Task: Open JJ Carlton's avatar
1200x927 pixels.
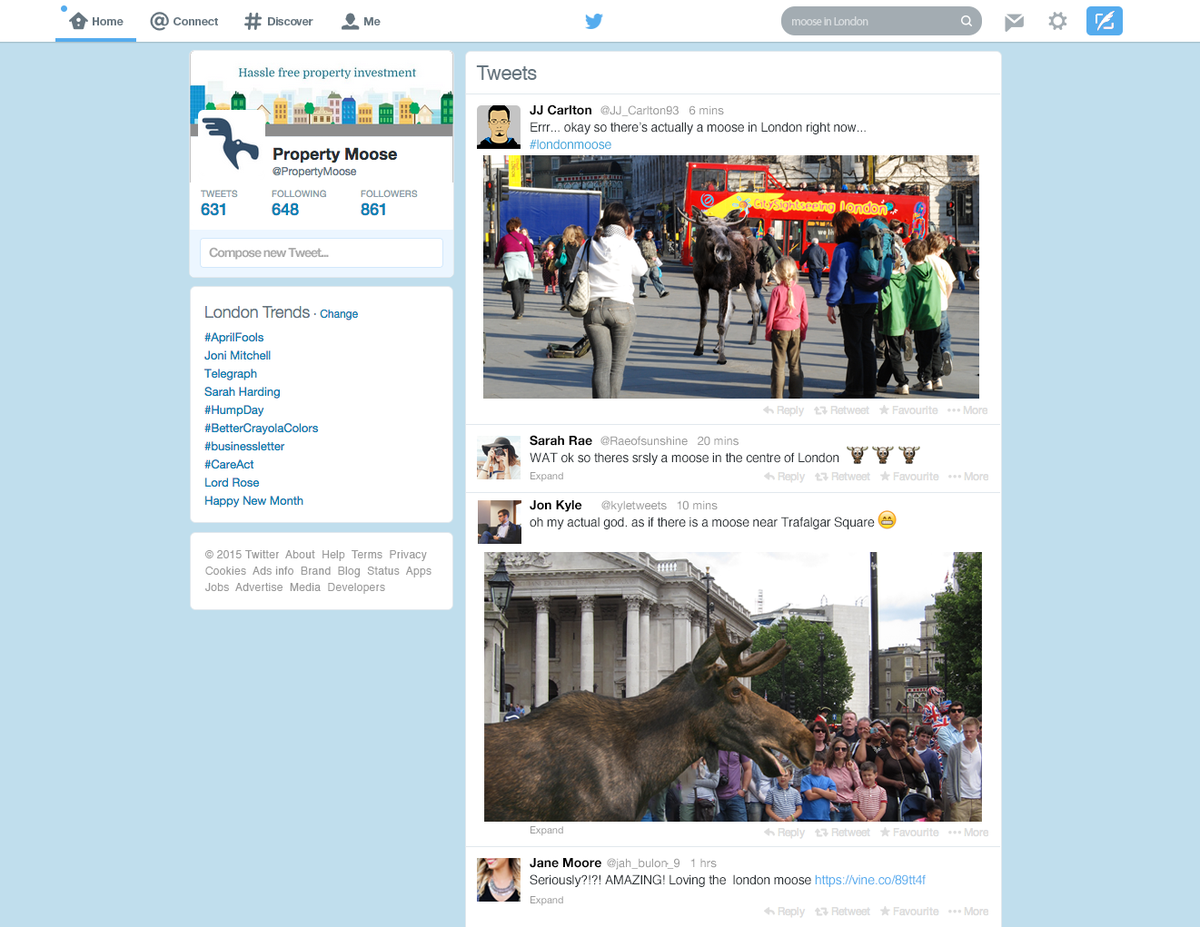Action: 498,126
